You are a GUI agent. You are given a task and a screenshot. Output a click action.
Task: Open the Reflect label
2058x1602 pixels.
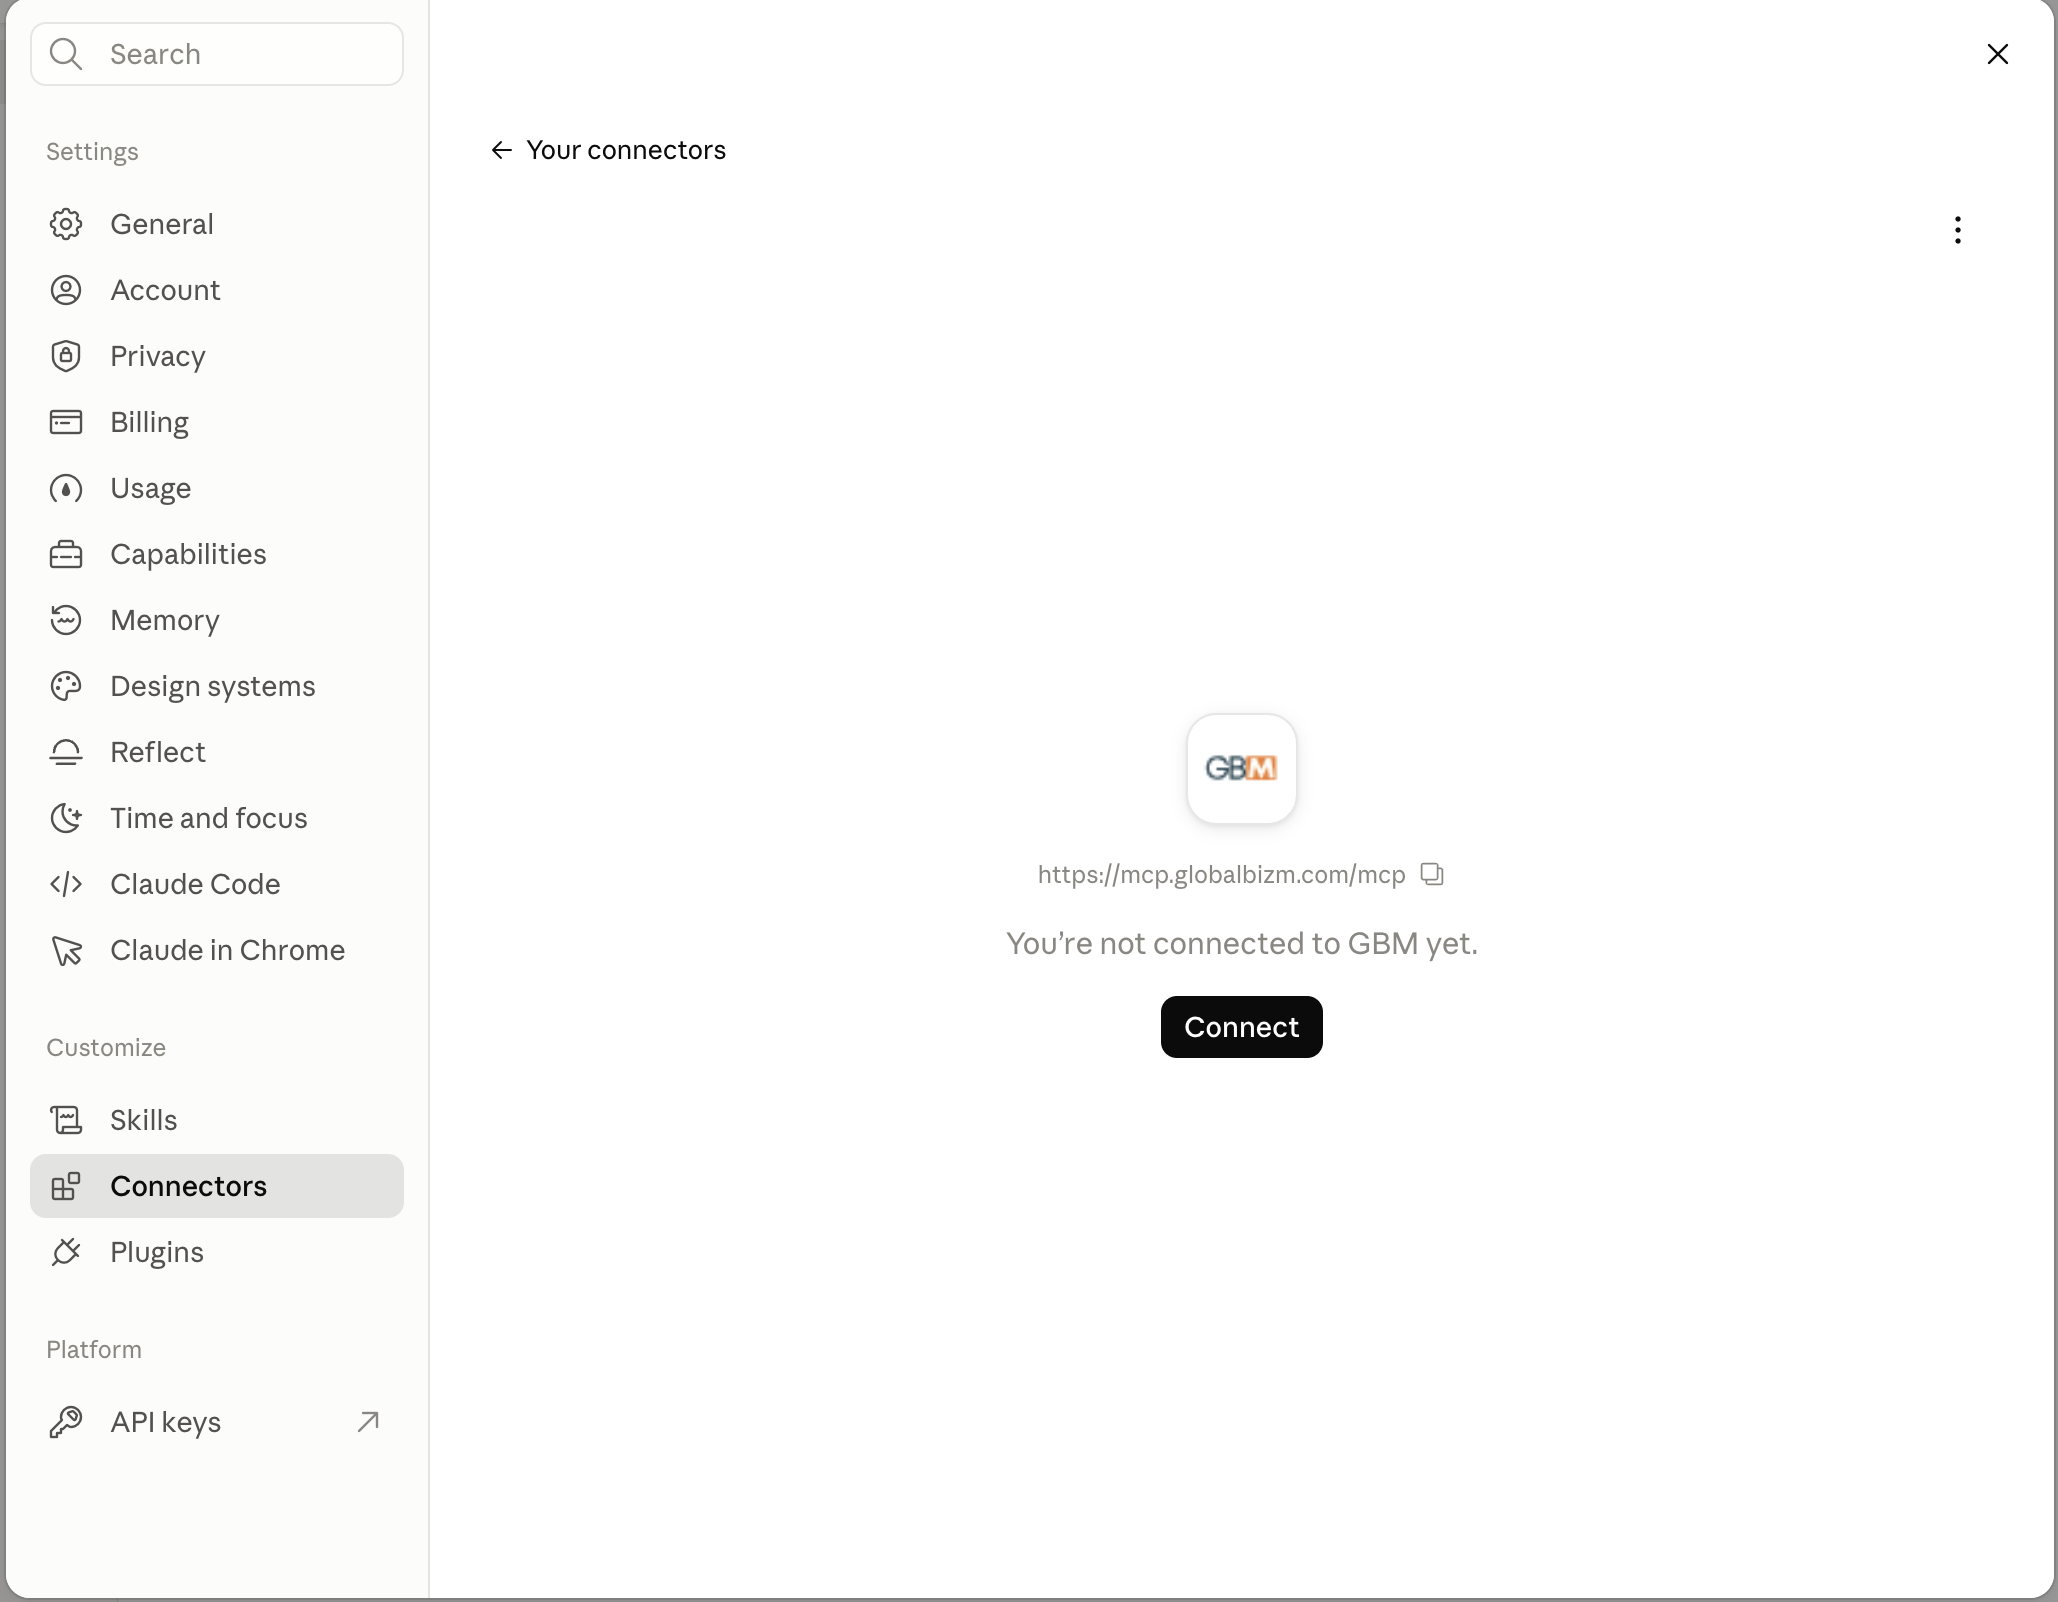pyautogui.click(x=158, y=752)
